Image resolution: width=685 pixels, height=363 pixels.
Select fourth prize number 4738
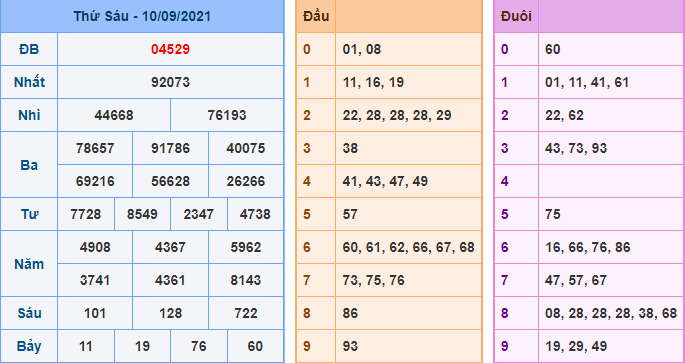(x=255, y=214)
